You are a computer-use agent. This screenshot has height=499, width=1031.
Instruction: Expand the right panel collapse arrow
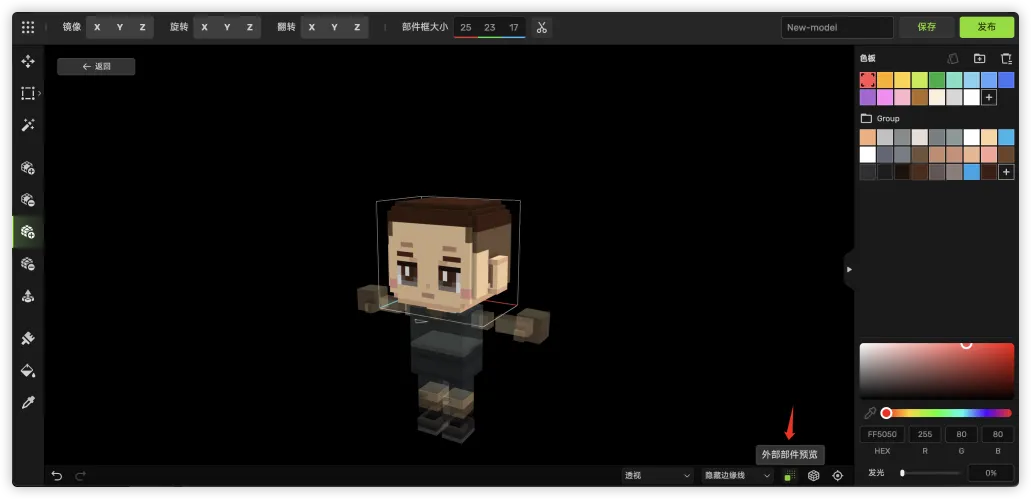pyautogui.click(x=849, y=269)
